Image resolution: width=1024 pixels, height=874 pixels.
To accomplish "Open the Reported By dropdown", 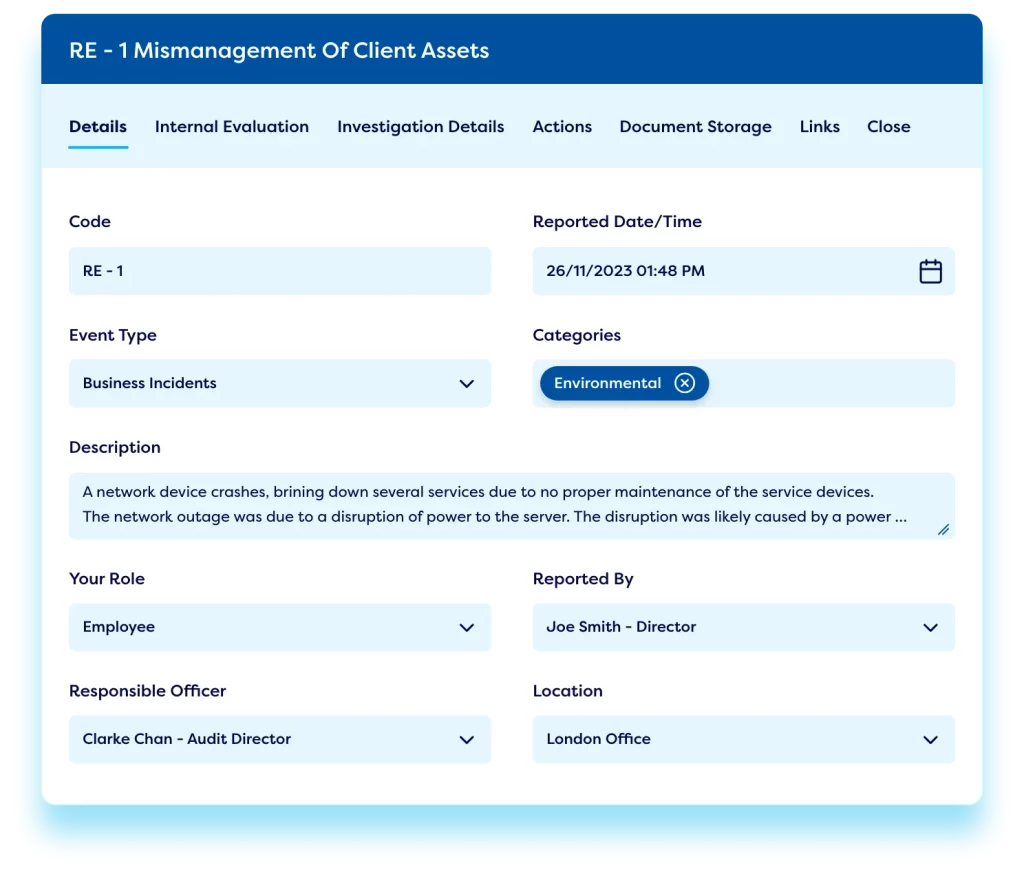I will (x=929, y=627).
